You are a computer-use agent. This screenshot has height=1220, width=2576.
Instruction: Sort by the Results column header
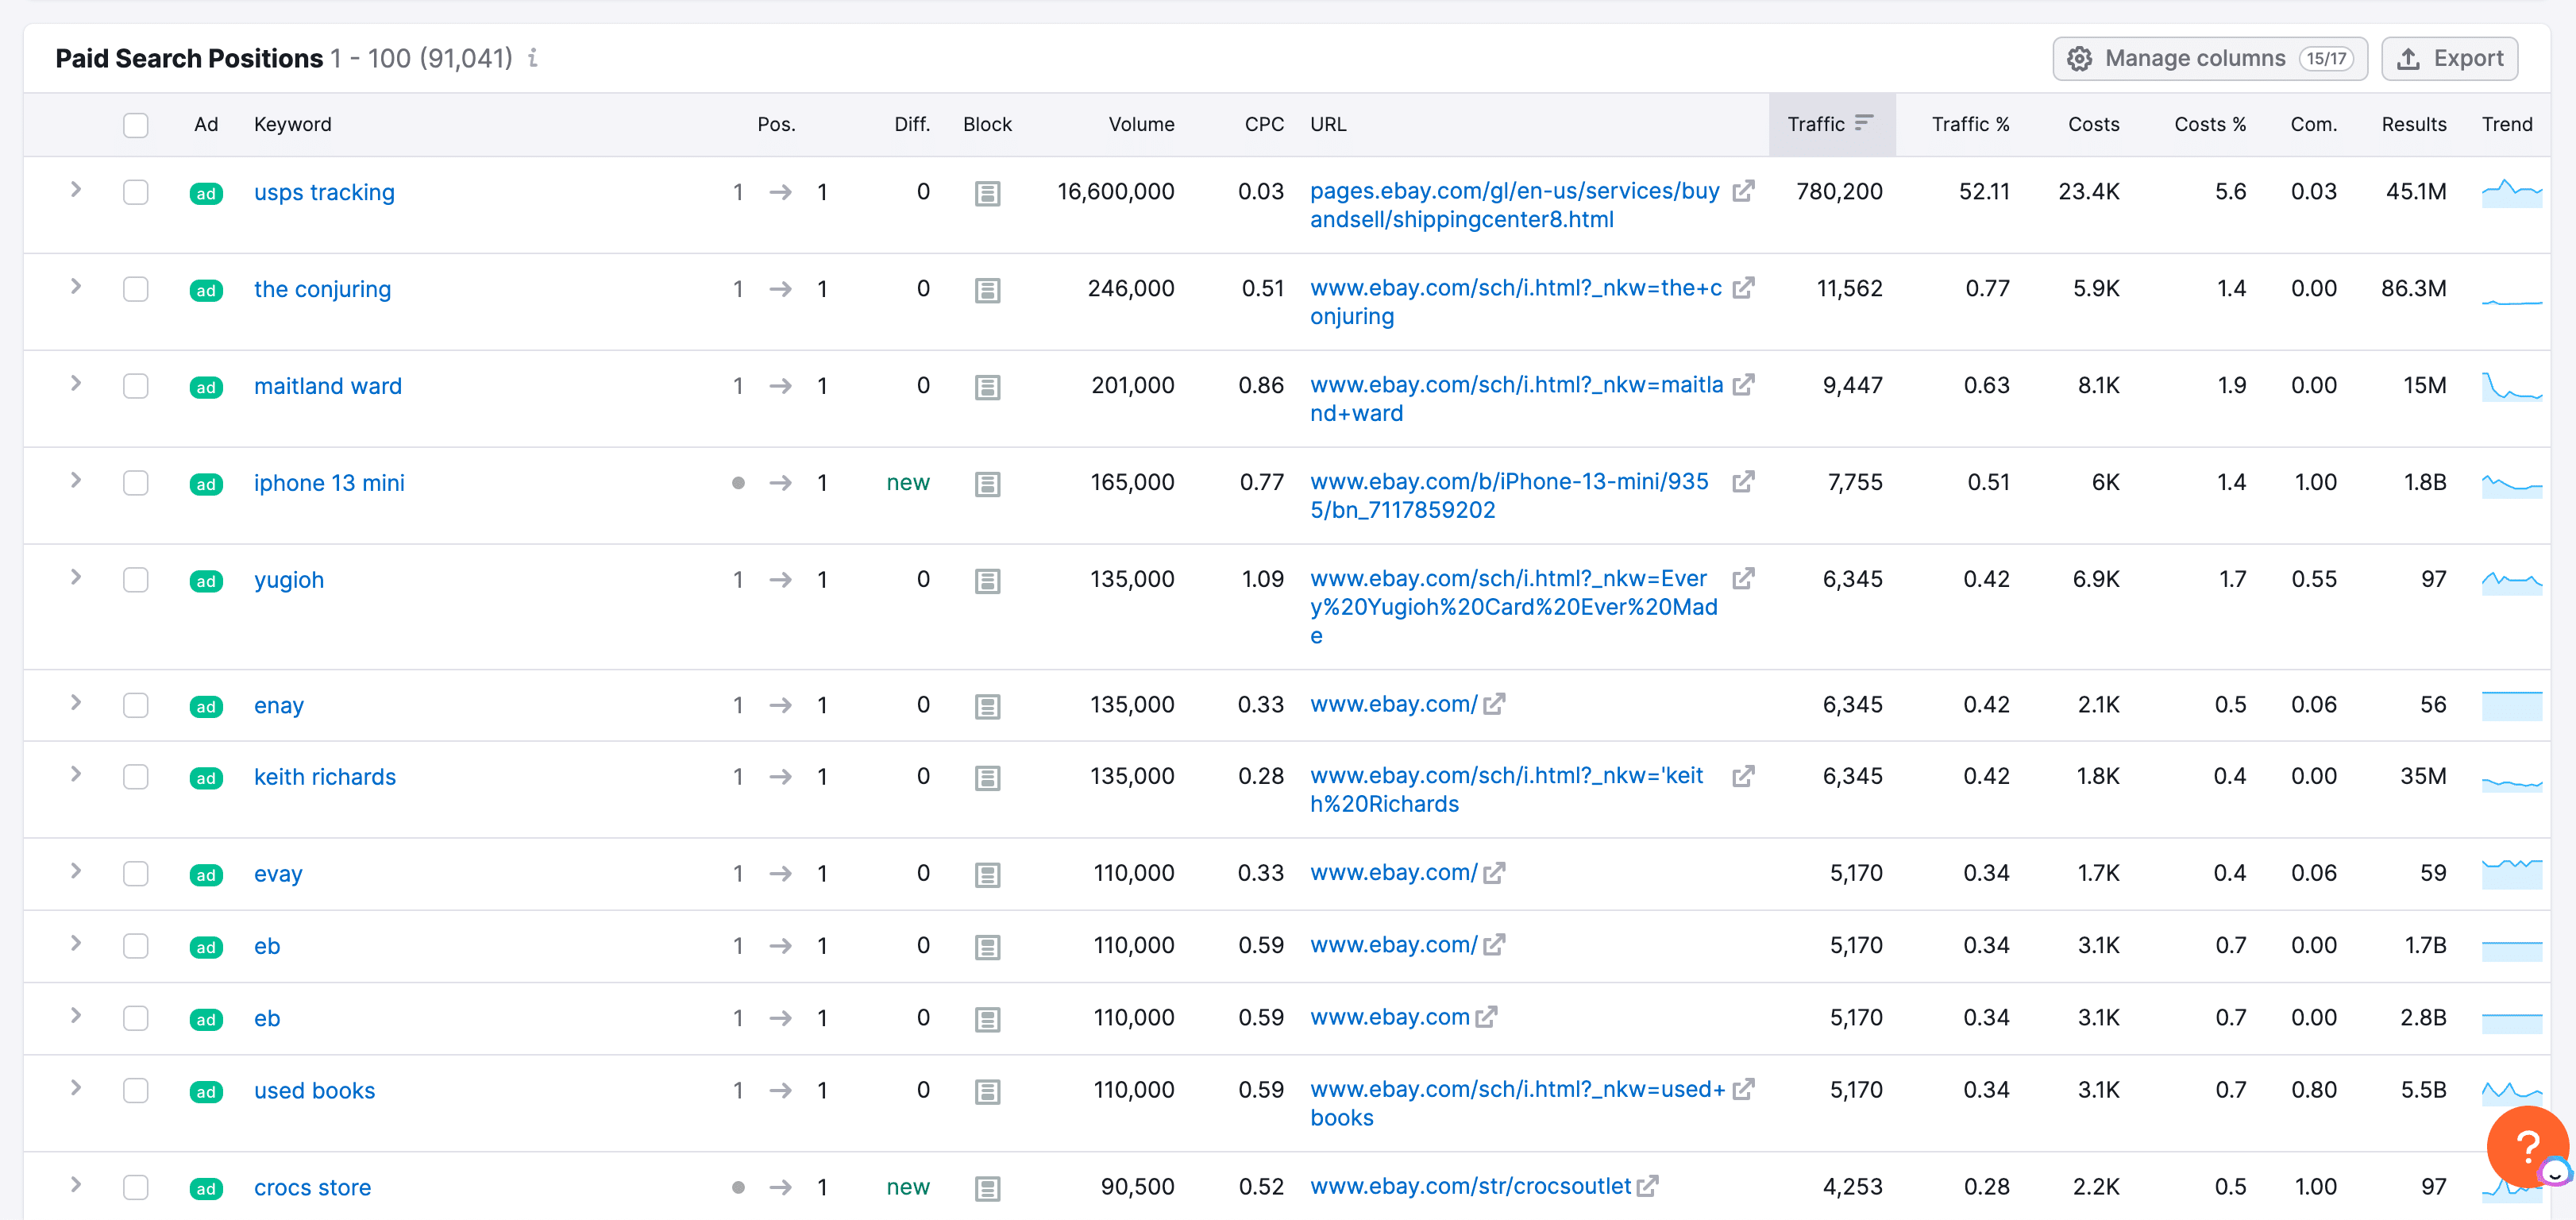point(2413,124)
